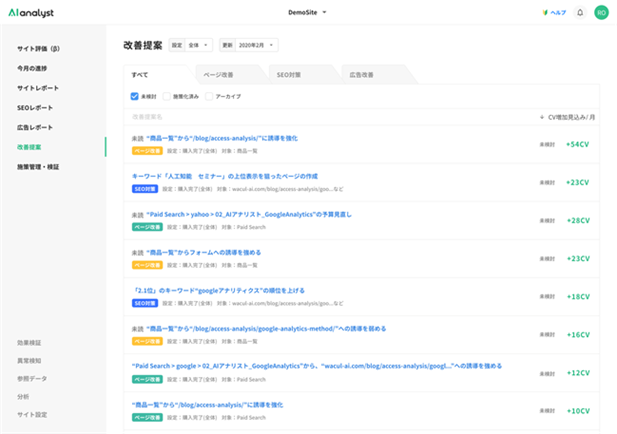Click the +18CV value

tap(578, 297)
